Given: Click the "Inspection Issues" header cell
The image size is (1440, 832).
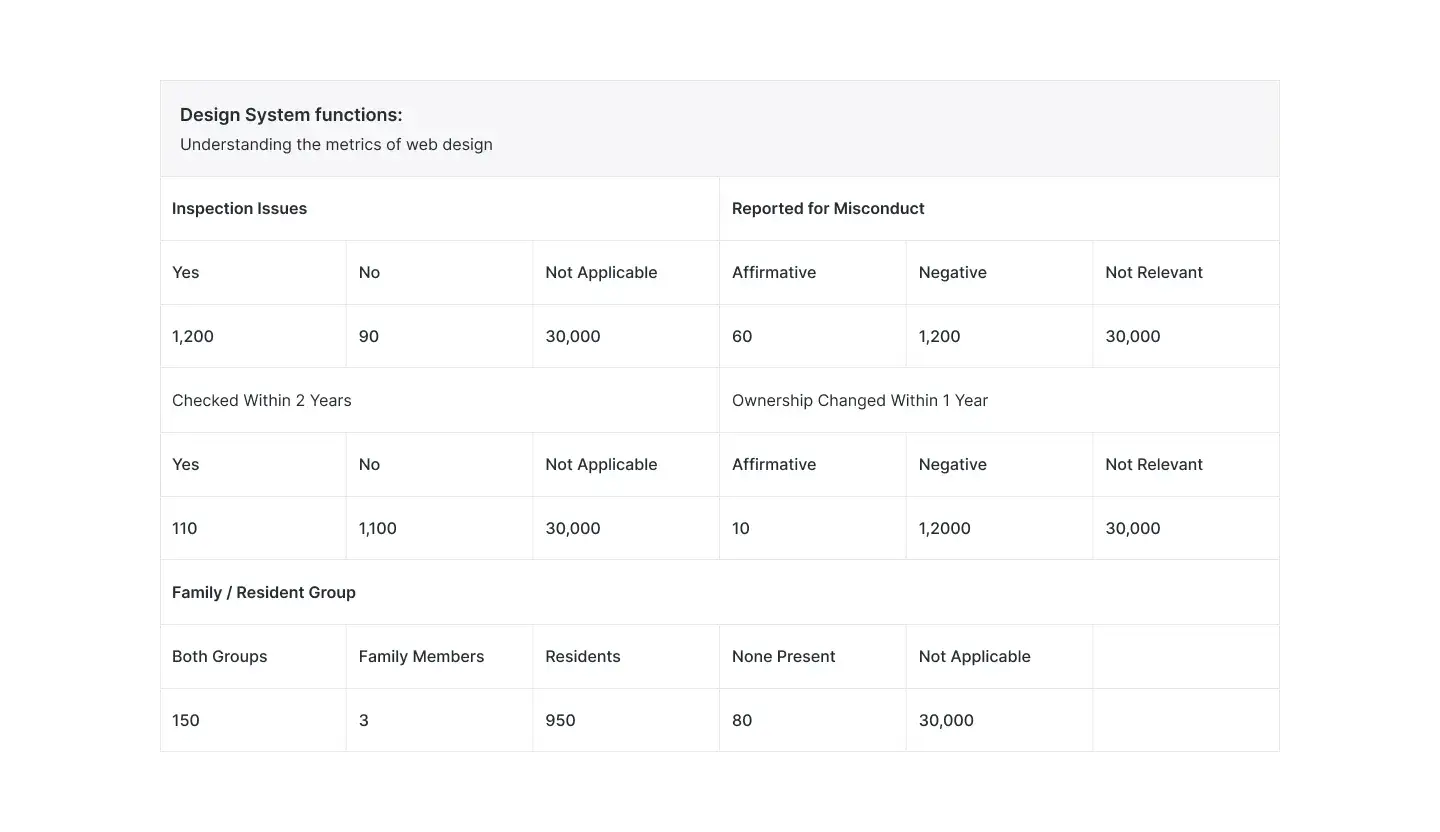Looking at the screenshot, I should (x=239, y=208).
